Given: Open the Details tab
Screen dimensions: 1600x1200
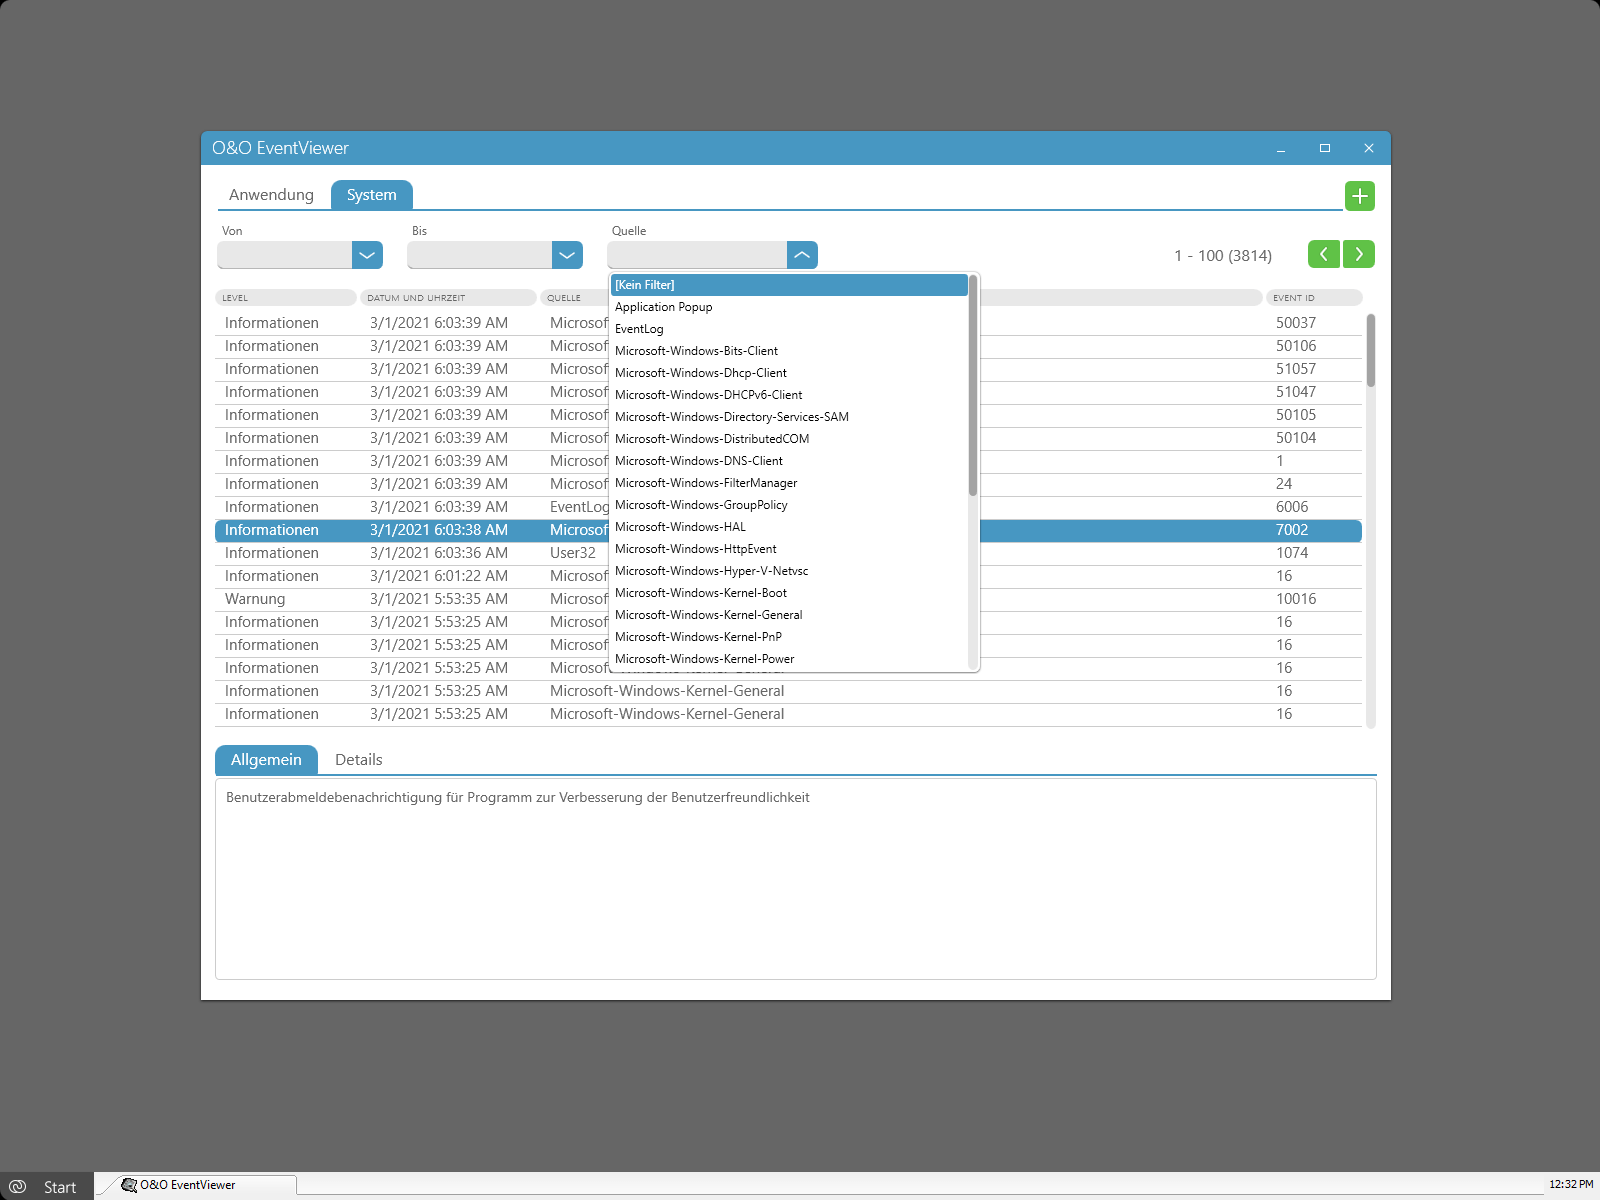Looking at the screenshot, I should pos(358,760).
